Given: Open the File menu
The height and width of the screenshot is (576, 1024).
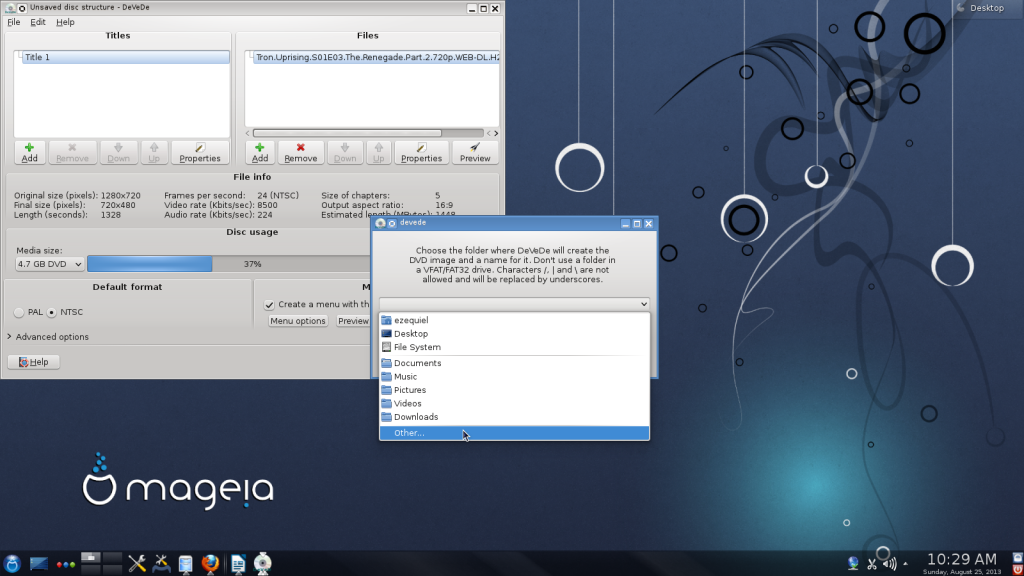Looking at the screenshot, I should point(14,22).
